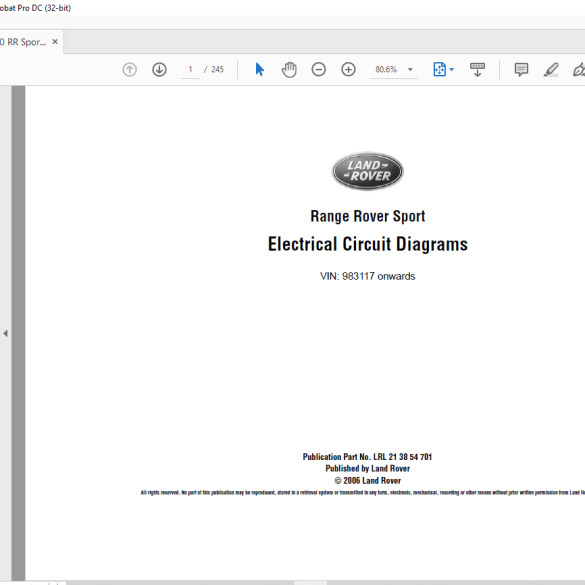This screenshot has height=585, width=585.
Task: Click 'Published by Land Rover' text
Action: [x=367, y=468]
